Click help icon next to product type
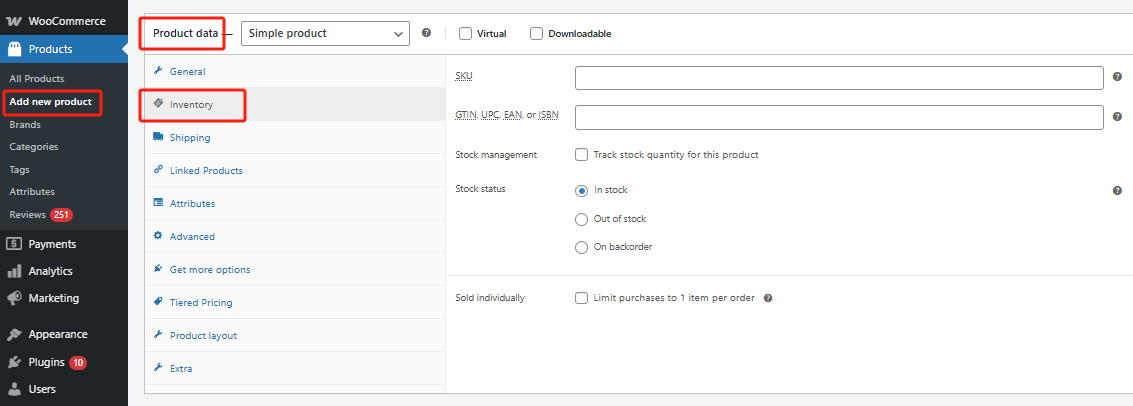The height and width of the screenshot is (406, 1133). tap(426, 33)
